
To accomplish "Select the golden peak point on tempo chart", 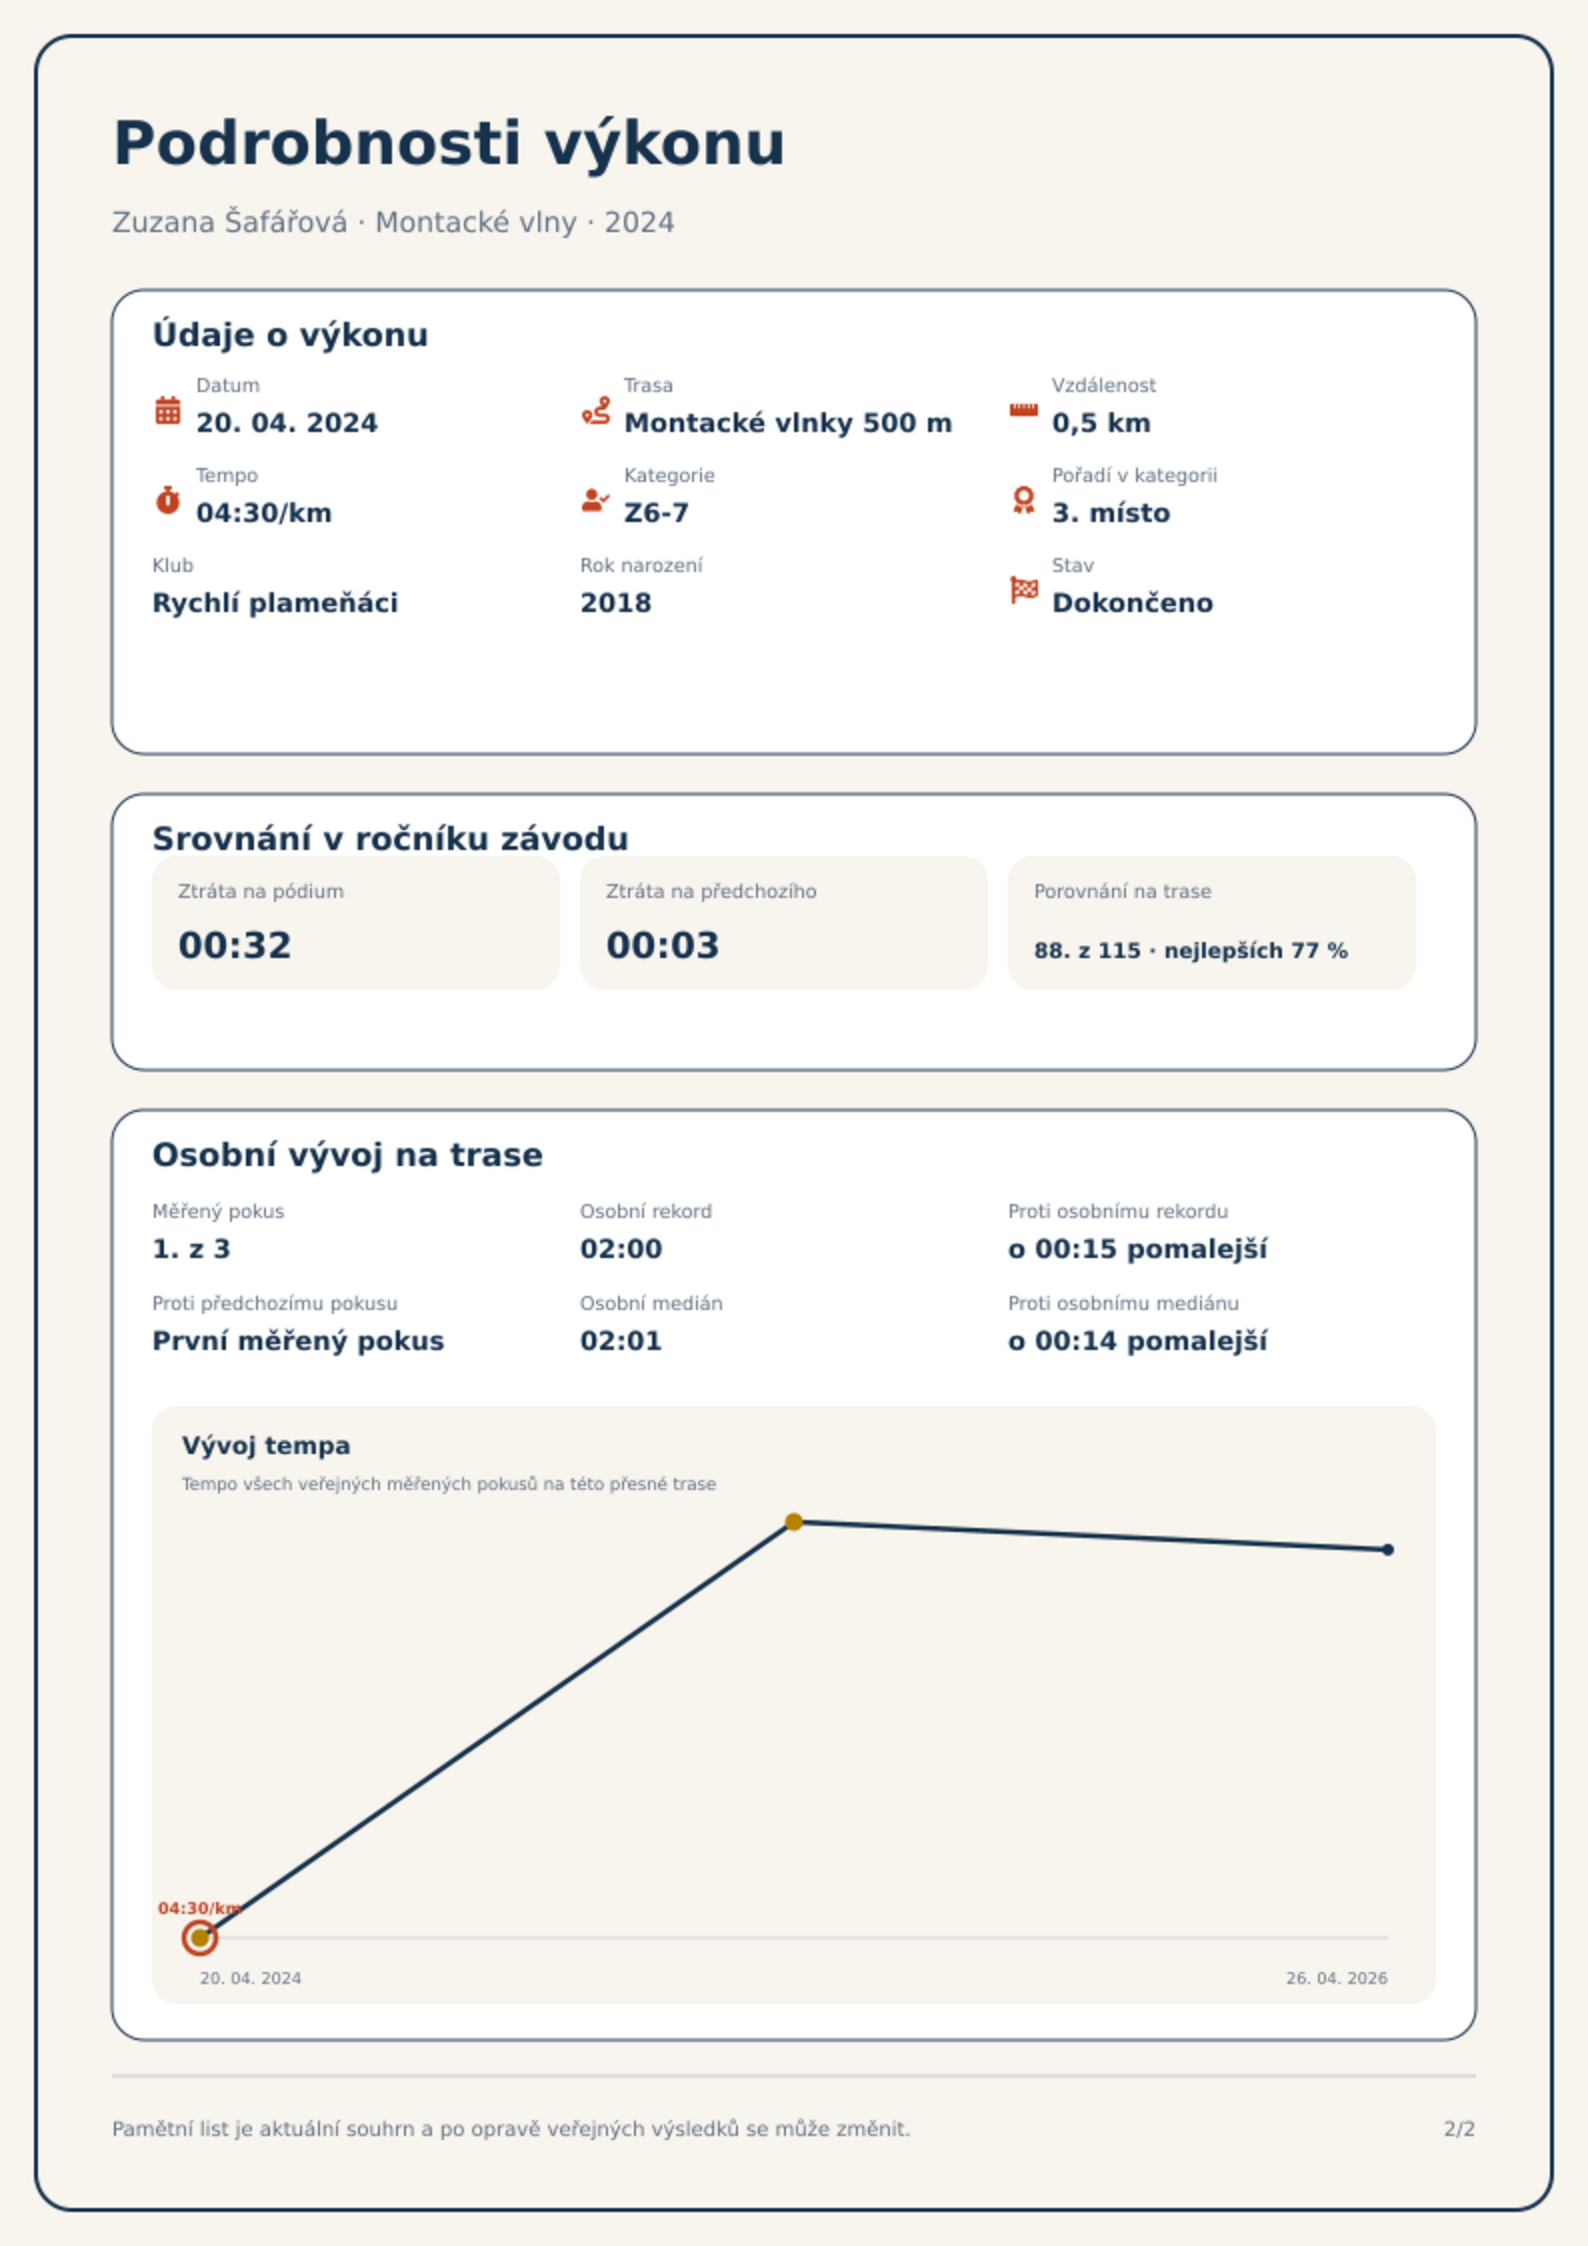I will (x=794, y=1522).
